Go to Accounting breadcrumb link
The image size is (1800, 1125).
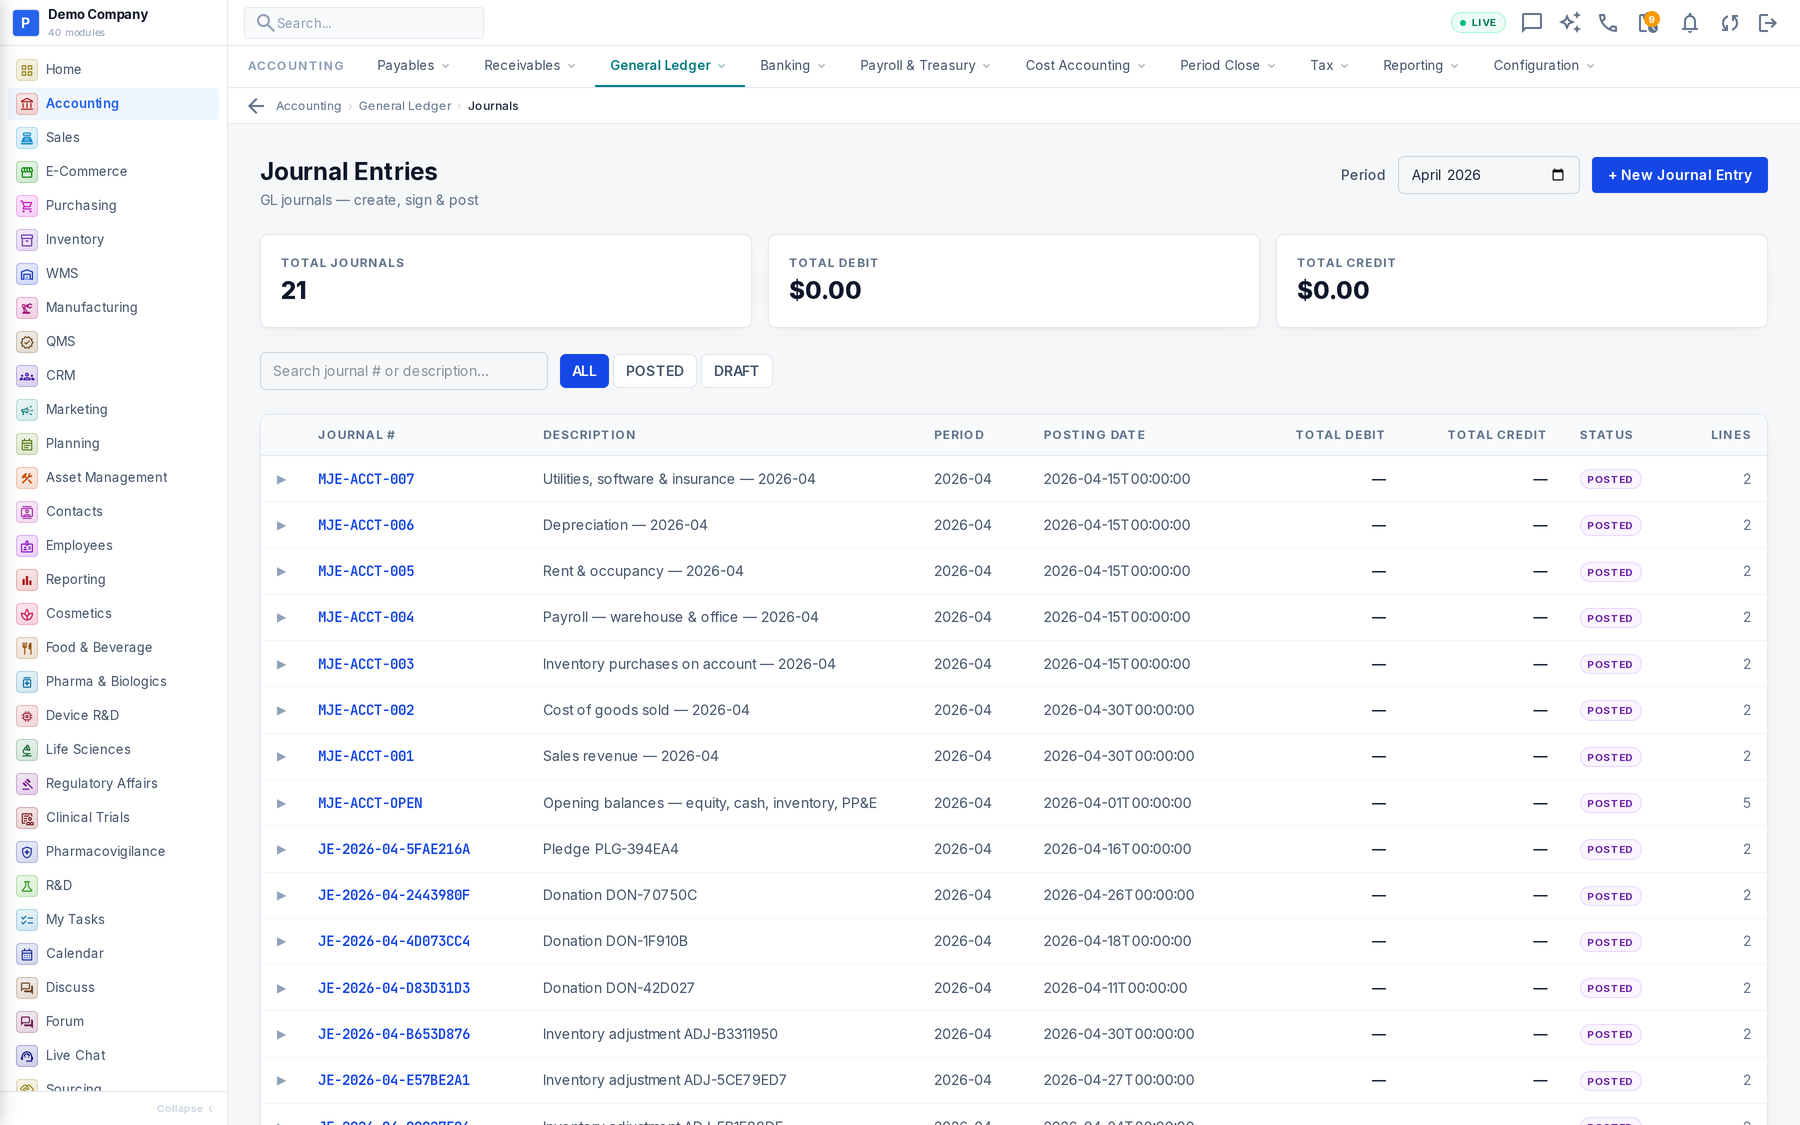308,106
